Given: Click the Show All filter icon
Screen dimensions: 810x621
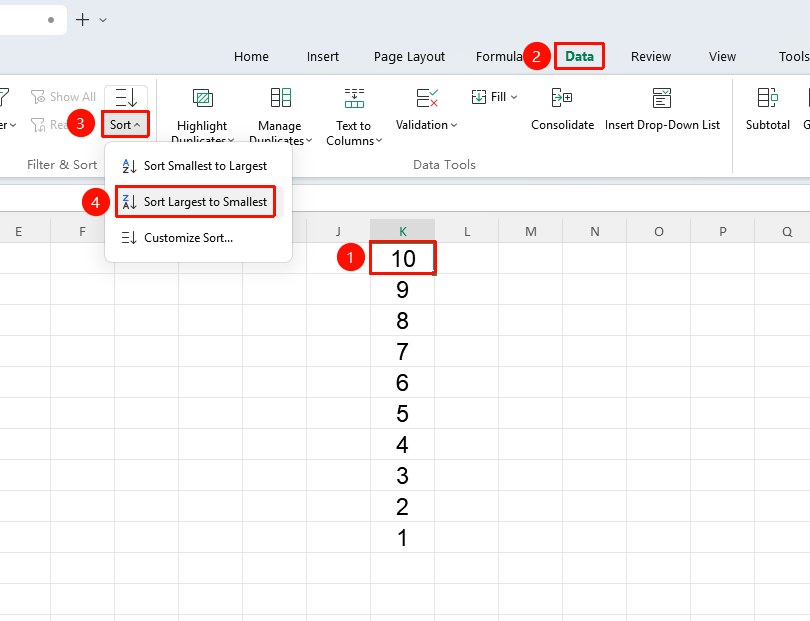Looking at the screenshot, I should 38,97.
